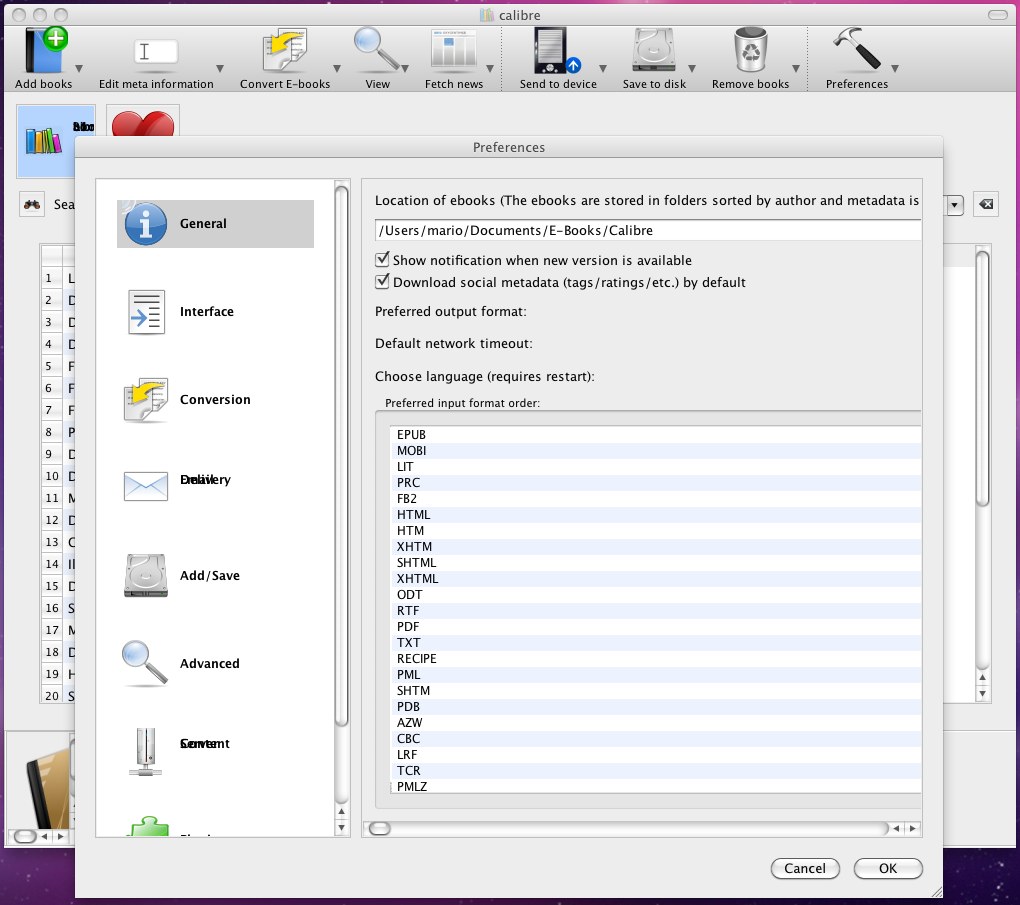Click the book list vertical scrollbar
Image resolution: width=1020 pixels, height=905 pixels.
(x=982, y=377)
